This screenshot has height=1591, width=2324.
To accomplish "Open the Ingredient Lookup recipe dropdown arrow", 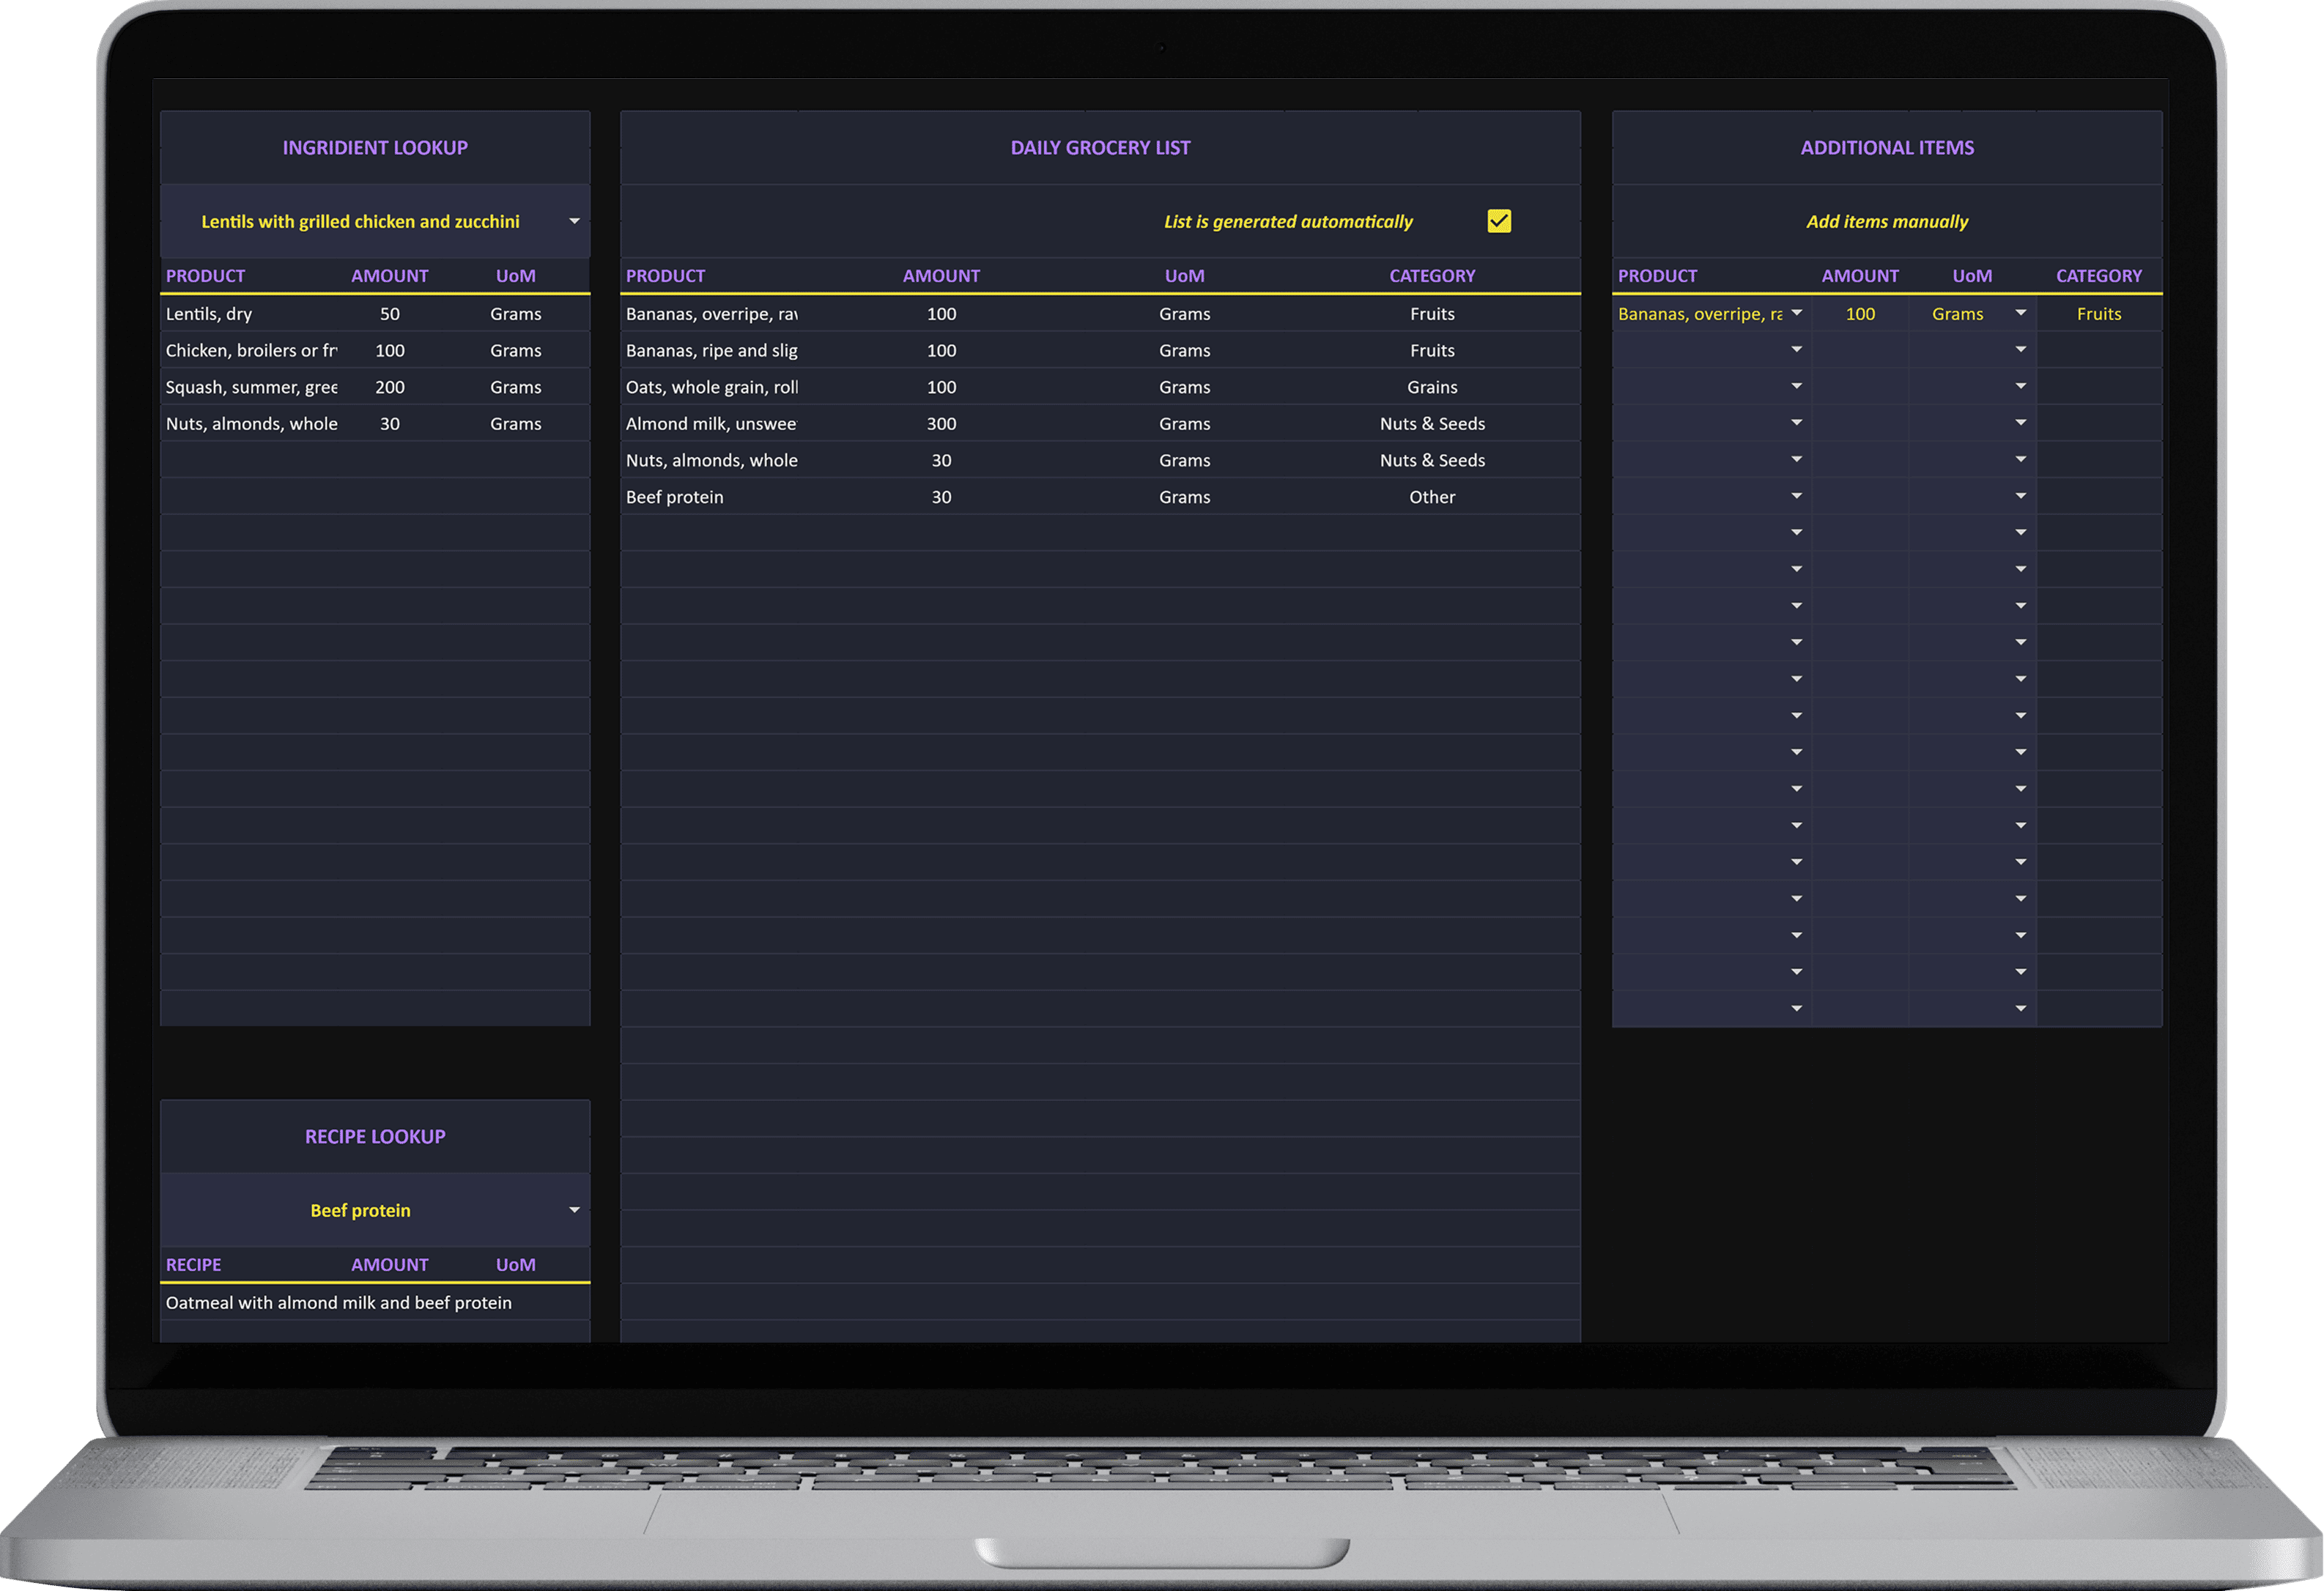I will 574,221.
